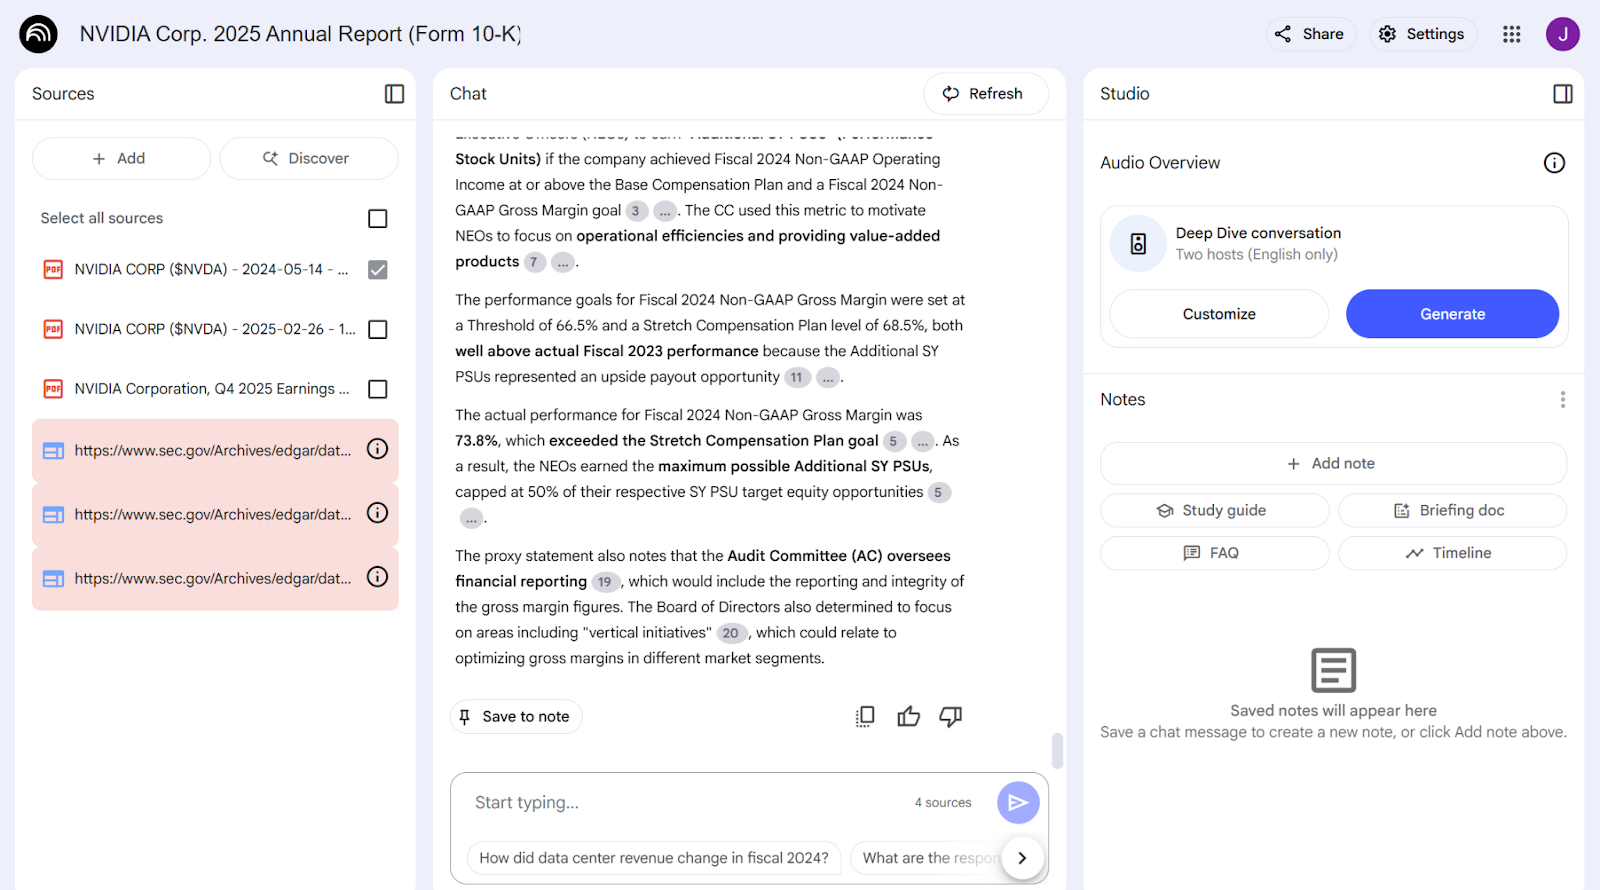Give thumbs down to response
Viewport: 1600px width, 890px height.
(950, 716)
